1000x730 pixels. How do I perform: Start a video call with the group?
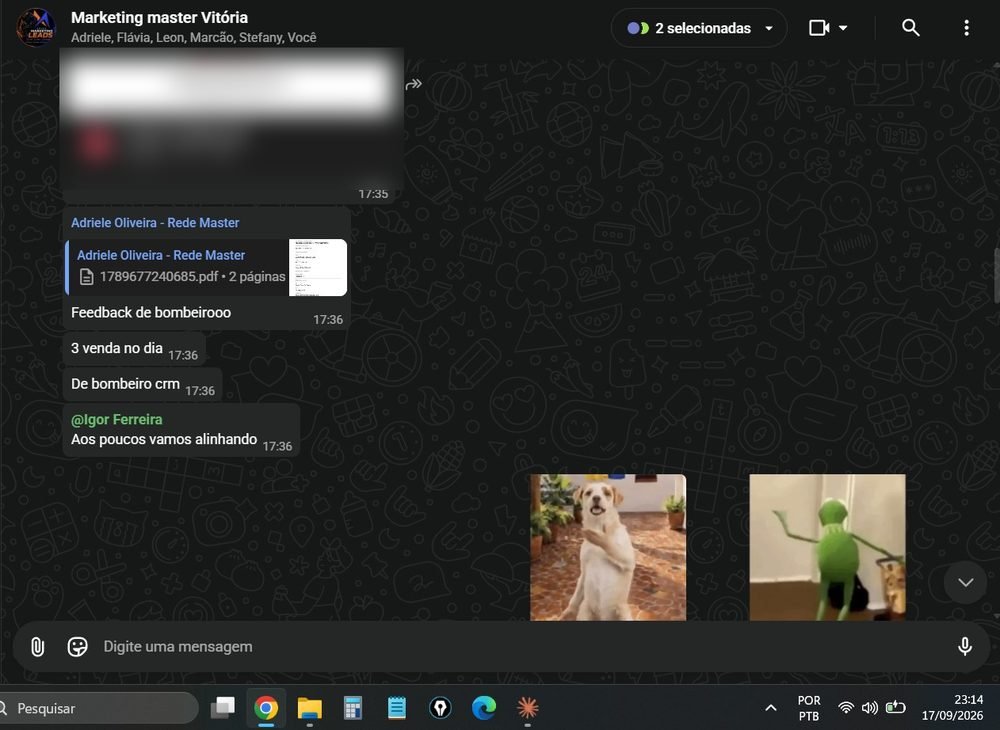(x=819, y=28)
